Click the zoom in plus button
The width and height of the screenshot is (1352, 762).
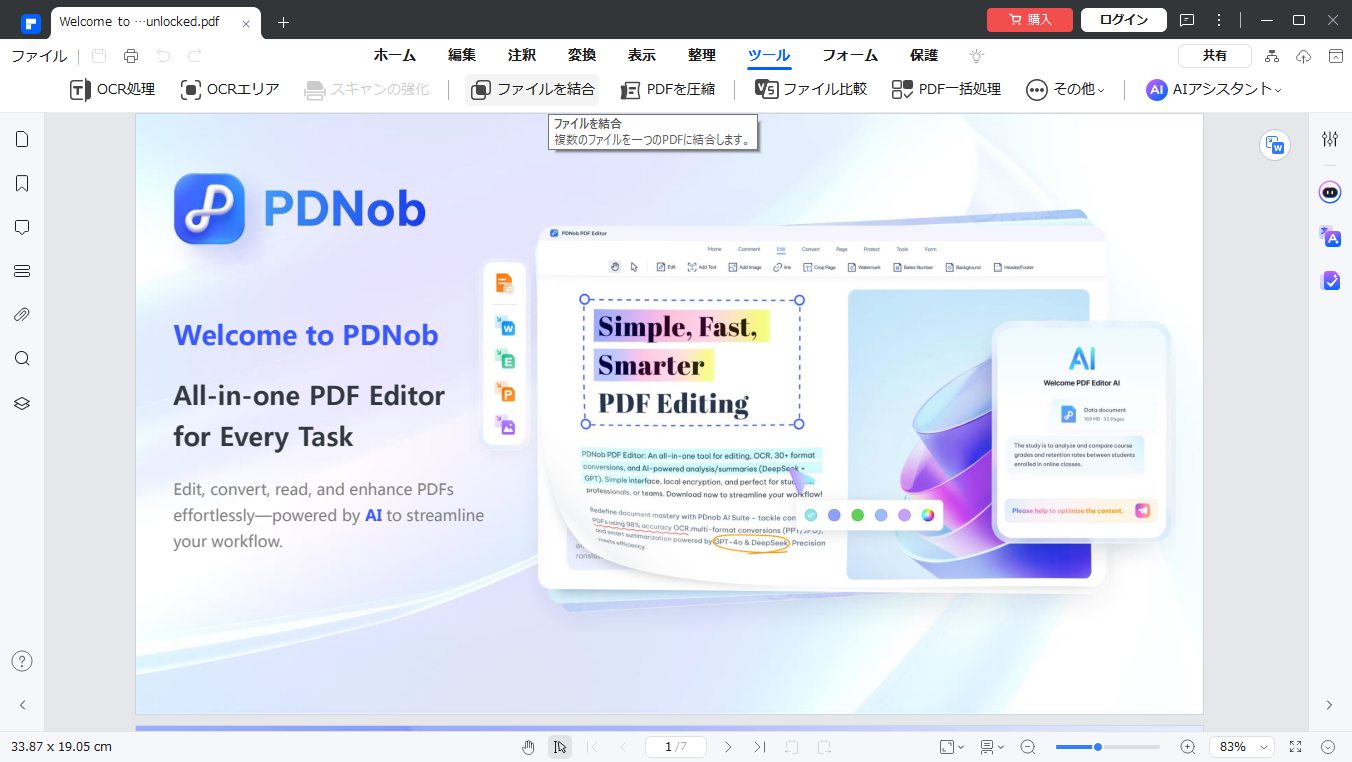[1187, 747]
